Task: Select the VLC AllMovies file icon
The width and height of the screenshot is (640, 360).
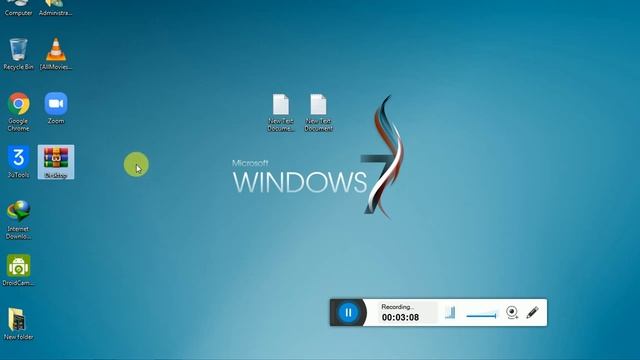Action: click(56, 54)
